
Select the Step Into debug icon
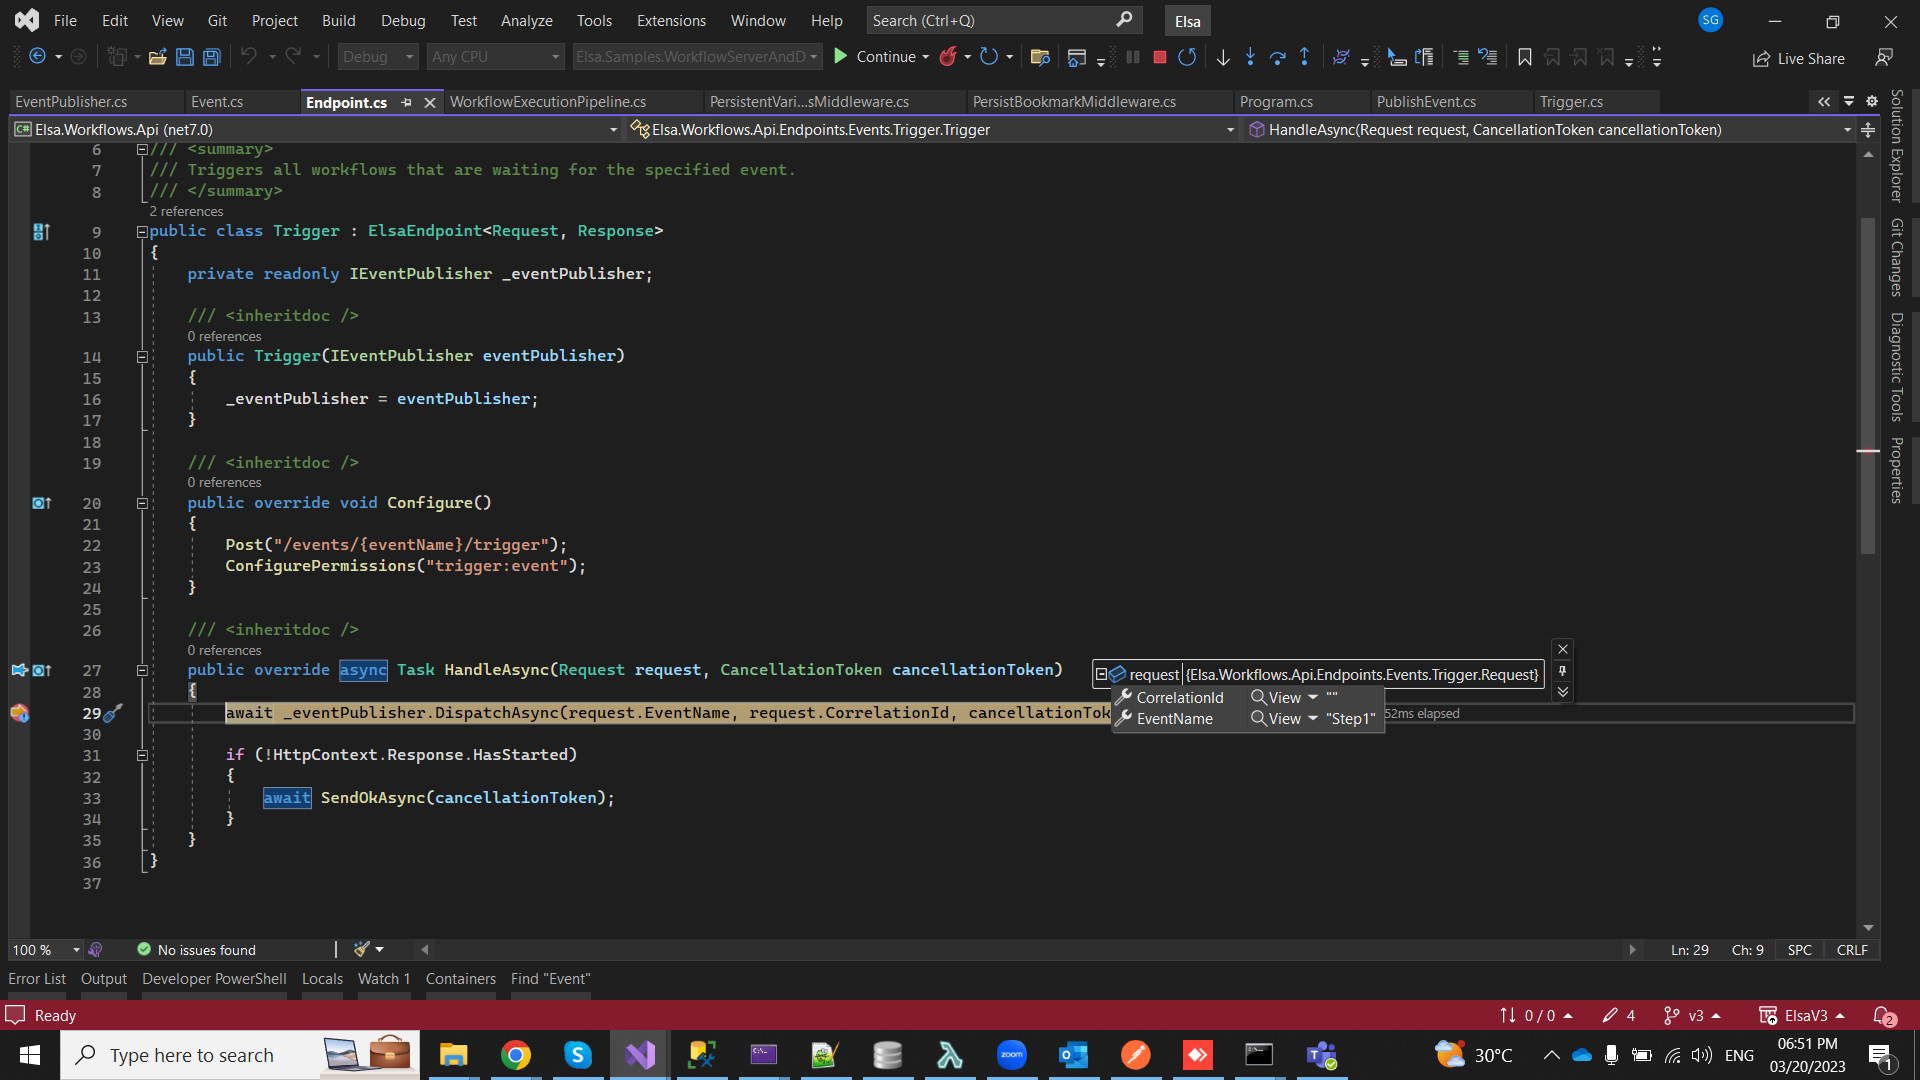tap(1251, 57)
